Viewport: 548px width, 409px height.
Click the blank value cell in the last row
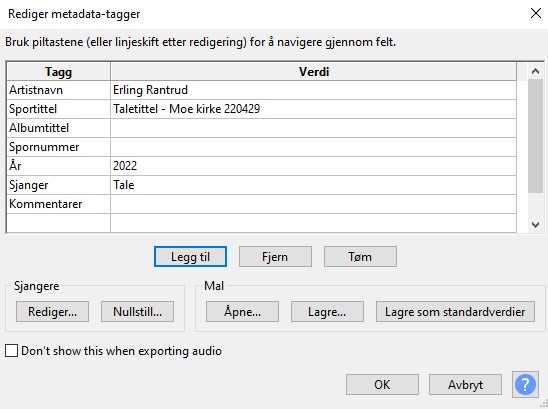(x=313, y=223)
